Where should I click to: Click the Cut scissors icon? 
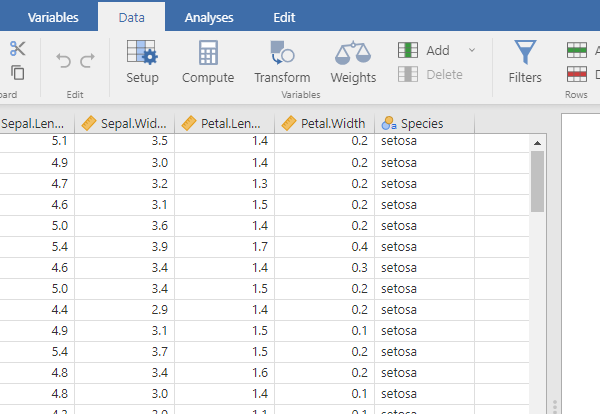click(x=18, y=49)
